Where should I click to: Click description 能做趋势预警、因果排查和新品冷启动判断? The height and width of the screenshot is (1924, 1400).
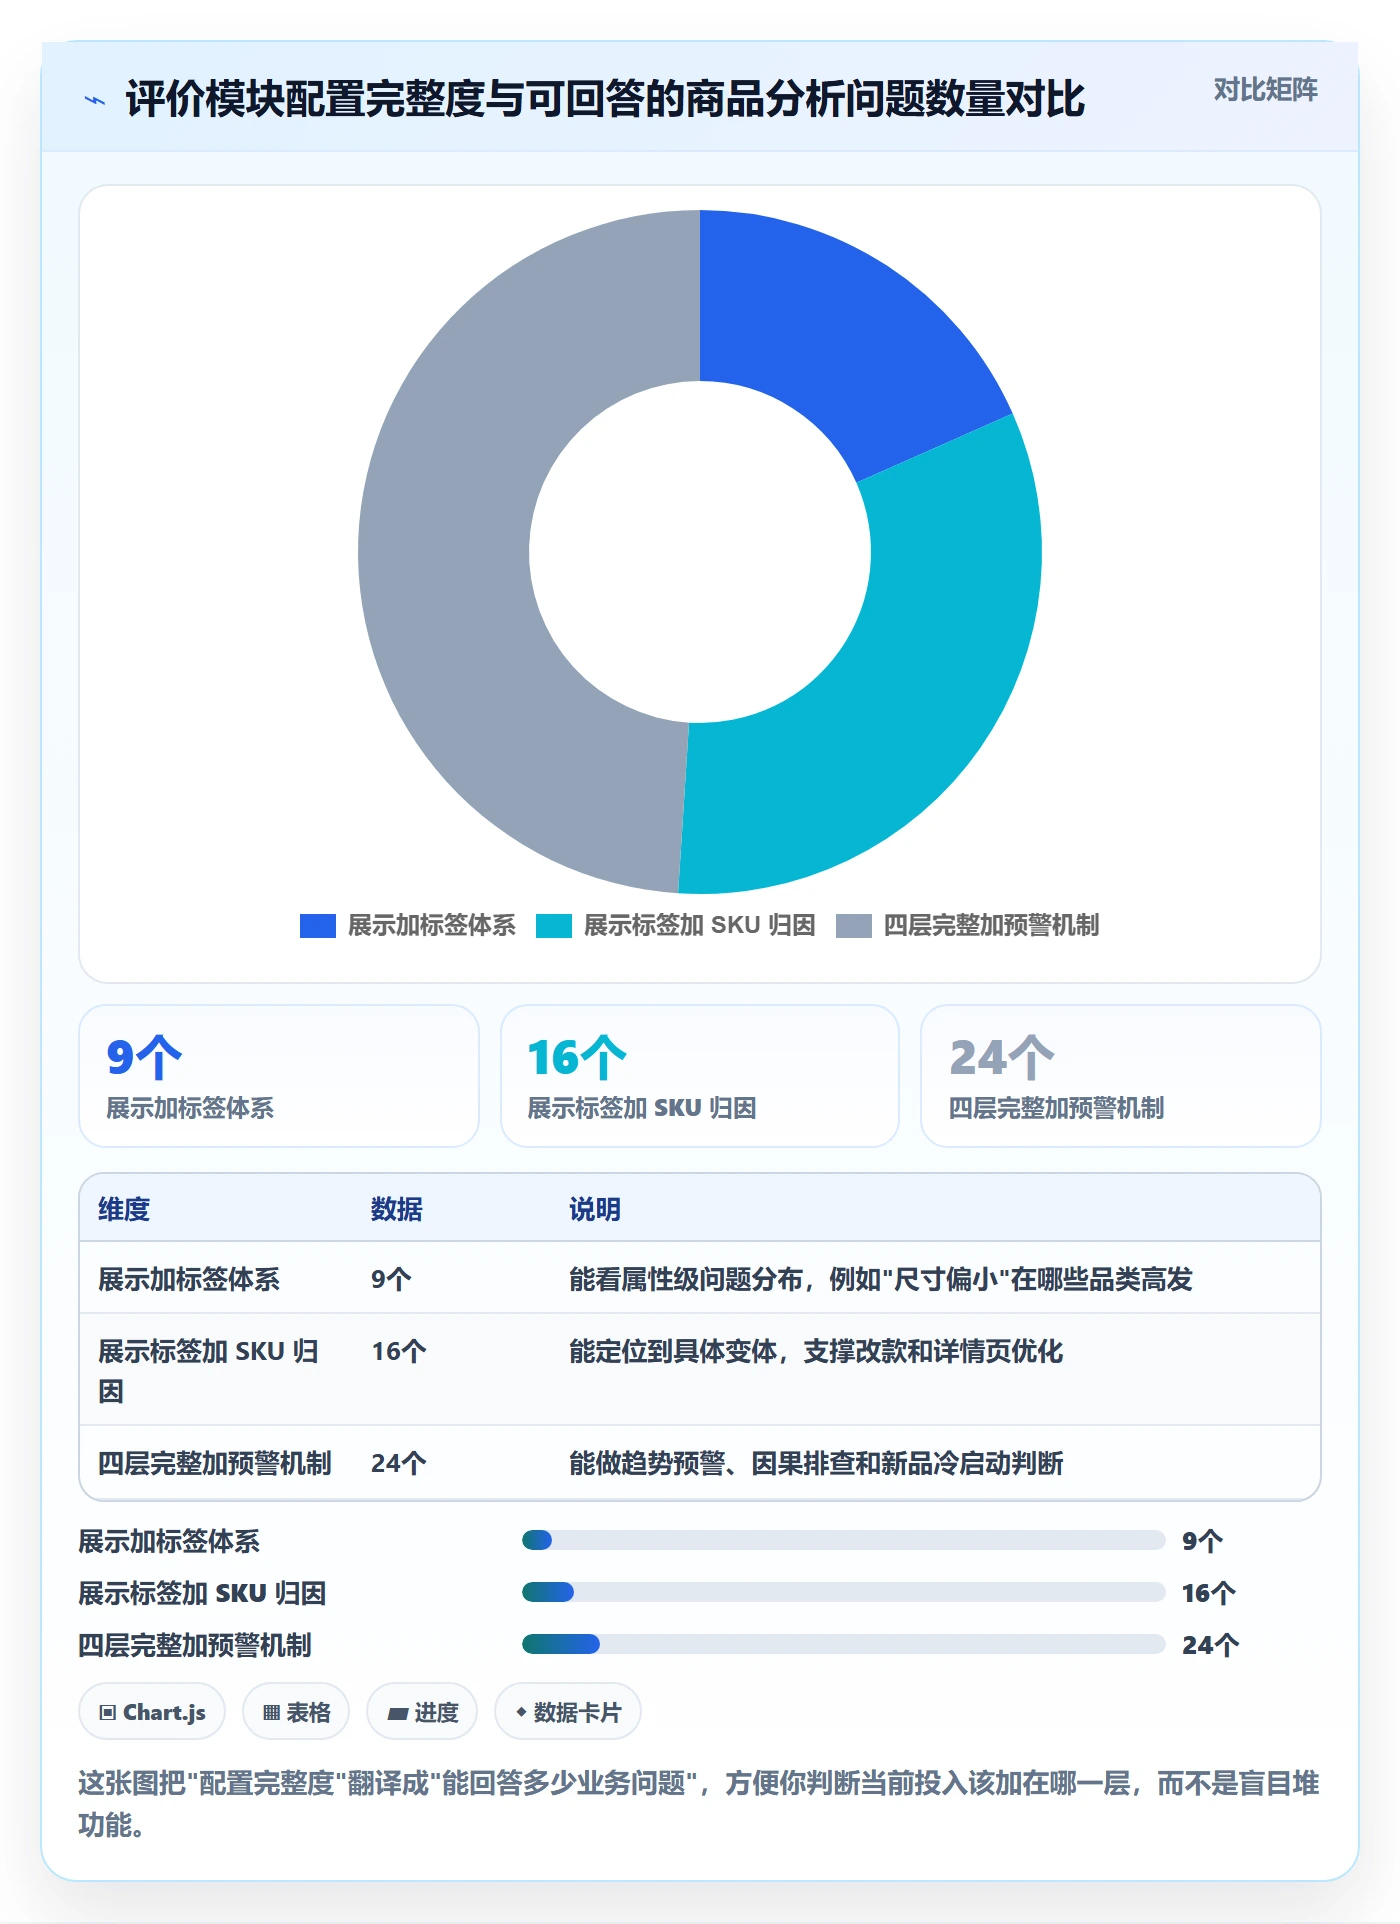click(816, 1463)
